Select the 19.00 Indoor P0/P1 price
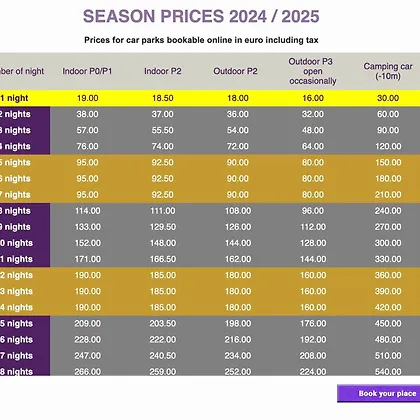 tap(88, 98)
